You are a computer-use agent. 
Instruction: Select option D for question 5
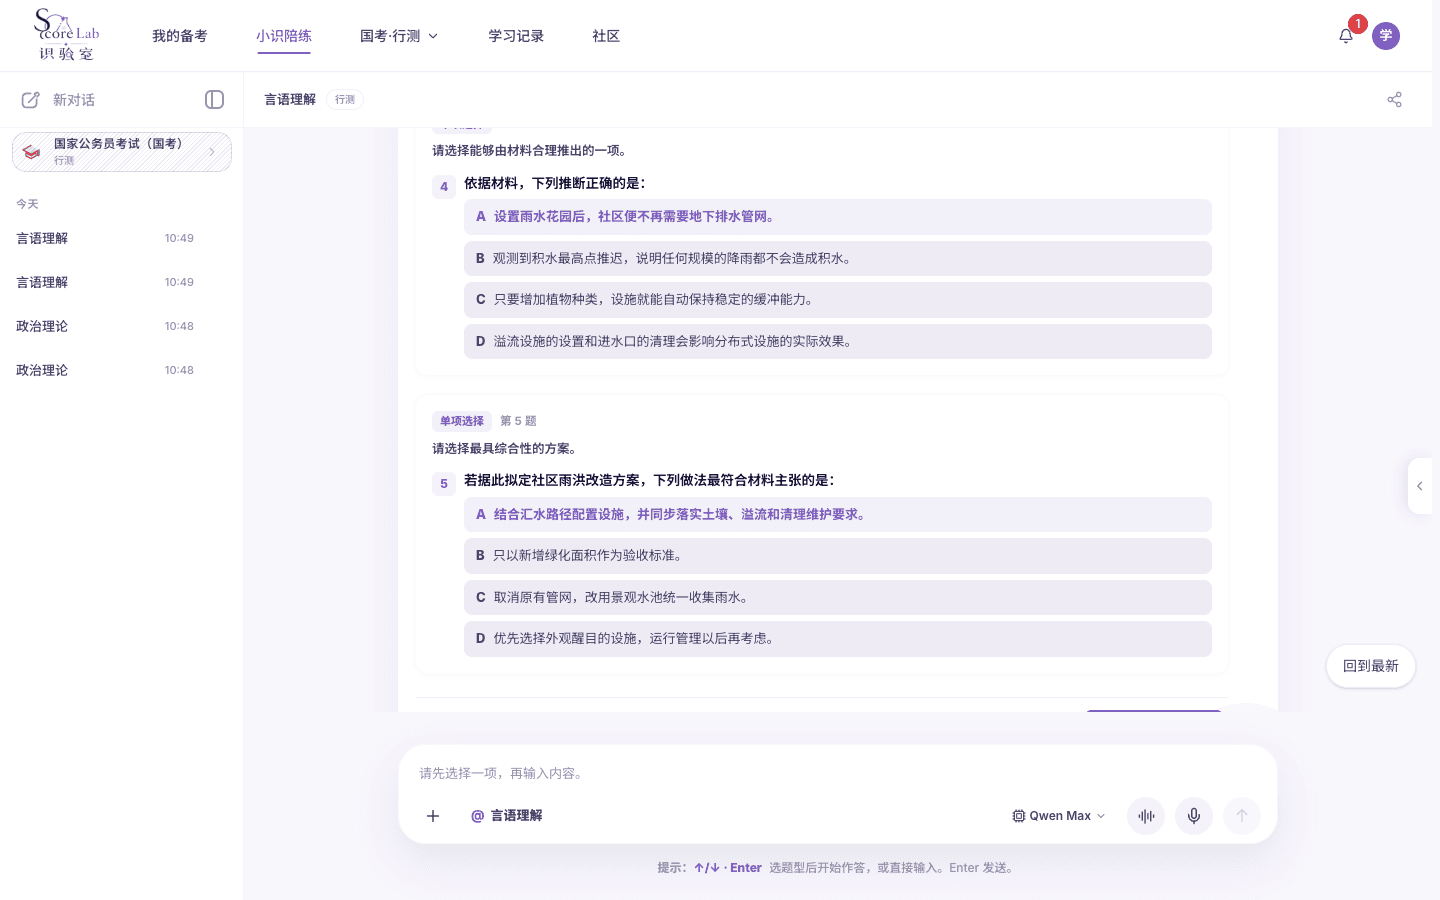point(838,639)
